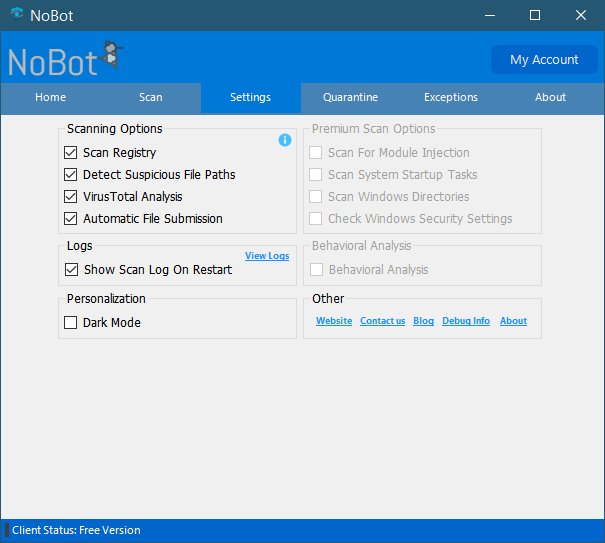Click the About link in Other section
This screenshot has width=605, height=543.
tap(514, 321)
